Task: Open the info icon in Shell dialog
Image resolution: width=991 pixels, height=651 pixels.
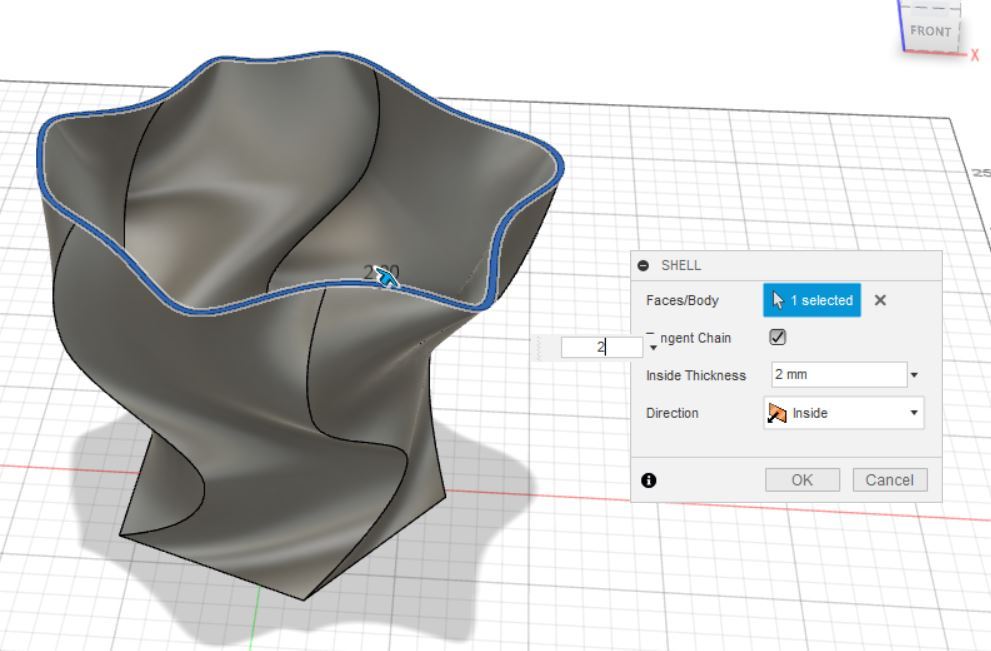Action: (648, 480)
